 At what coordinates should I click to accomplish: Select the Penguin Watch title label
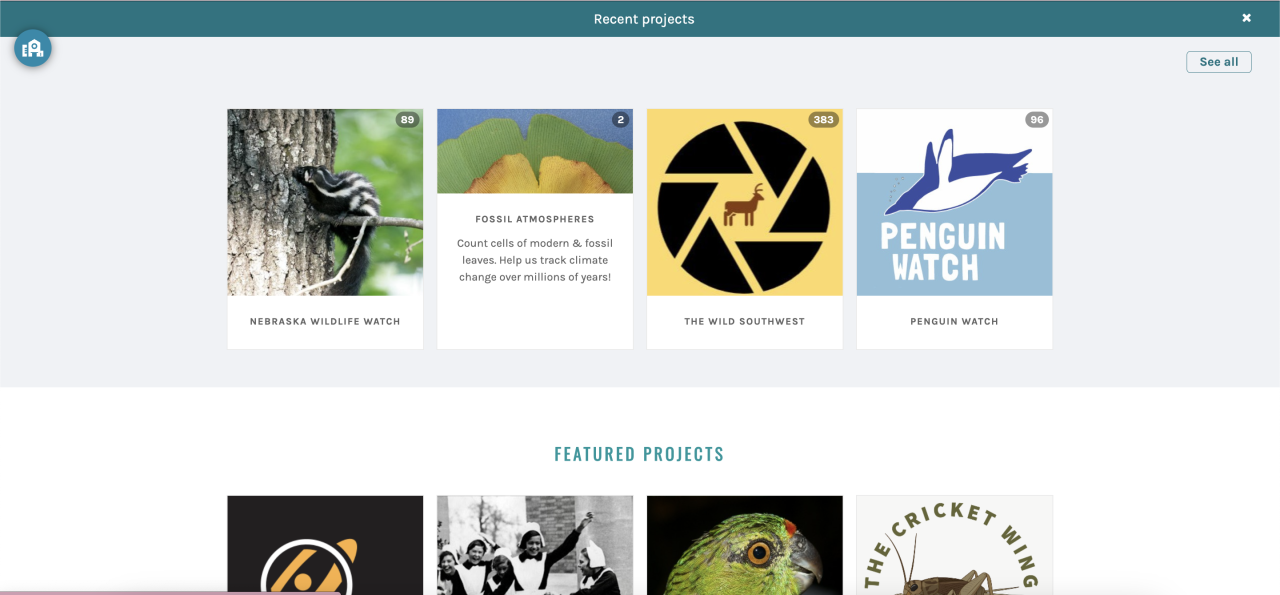(x=955, y=322)
